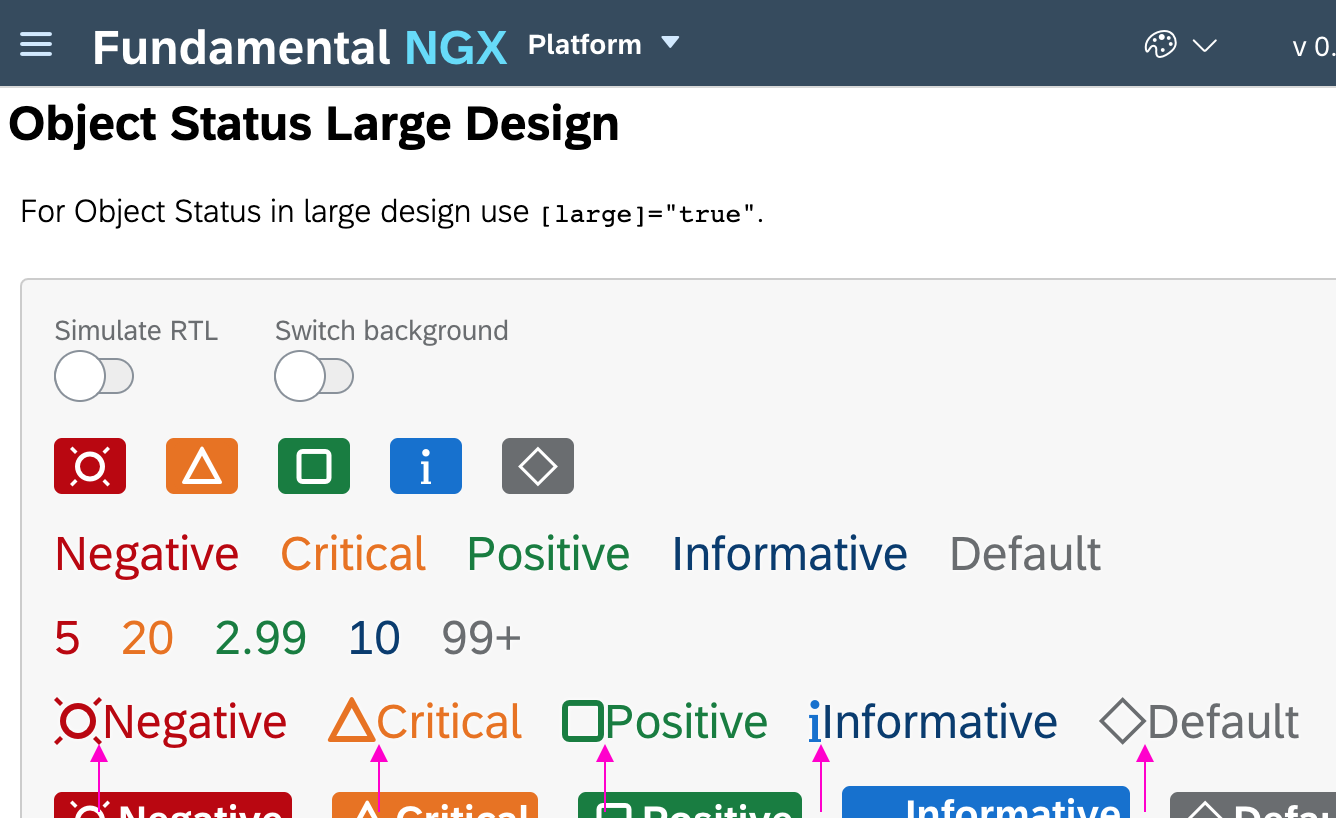Select the 99+ status counter
This screenshot has width=1336, height=818.
pyautogui.click(x=481, y=637)
